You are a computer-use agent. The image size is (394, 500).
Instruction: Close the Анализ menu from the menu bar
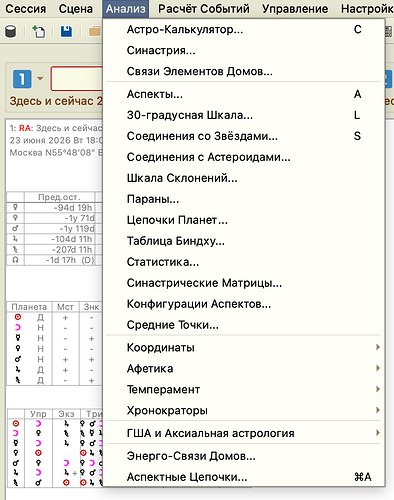click(126, 9)
